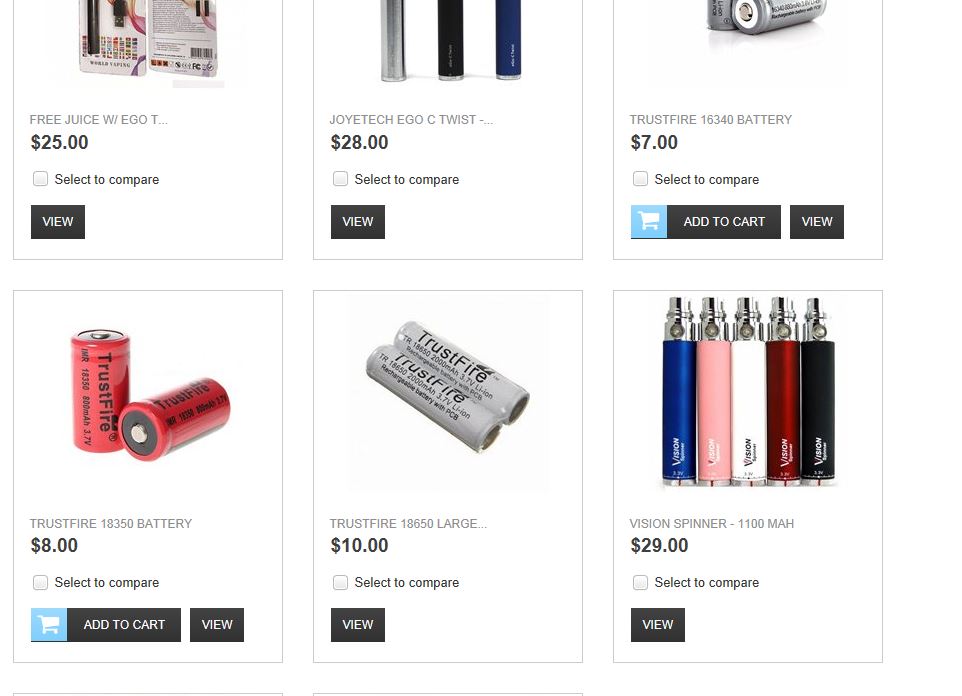Mark Vision Spinner 1100 mAh for comparison
The height and width of the screenshot is (696, 962).
pyautogui.click(x=641, y=582)
